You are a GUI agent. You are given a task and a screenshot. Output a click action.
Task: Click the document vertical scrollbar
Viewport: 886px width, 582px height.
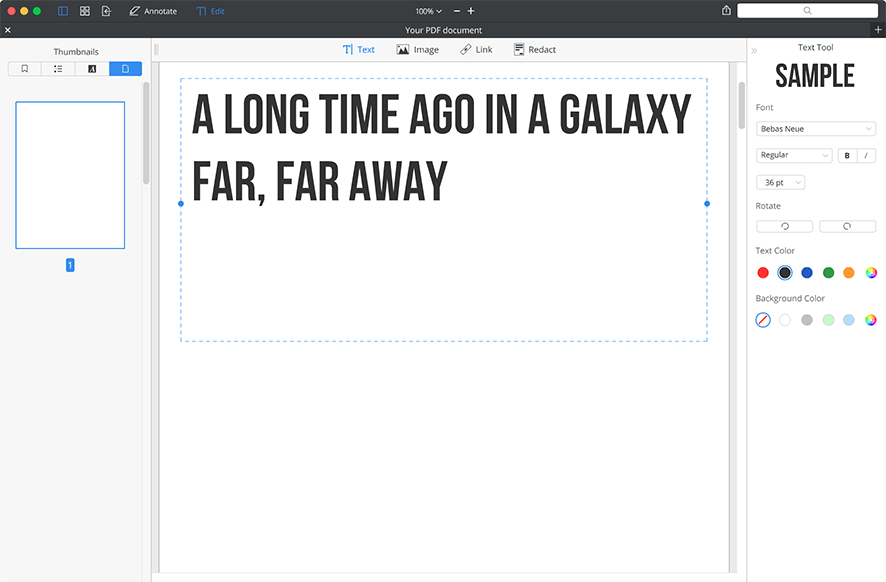tap(741, 106)
